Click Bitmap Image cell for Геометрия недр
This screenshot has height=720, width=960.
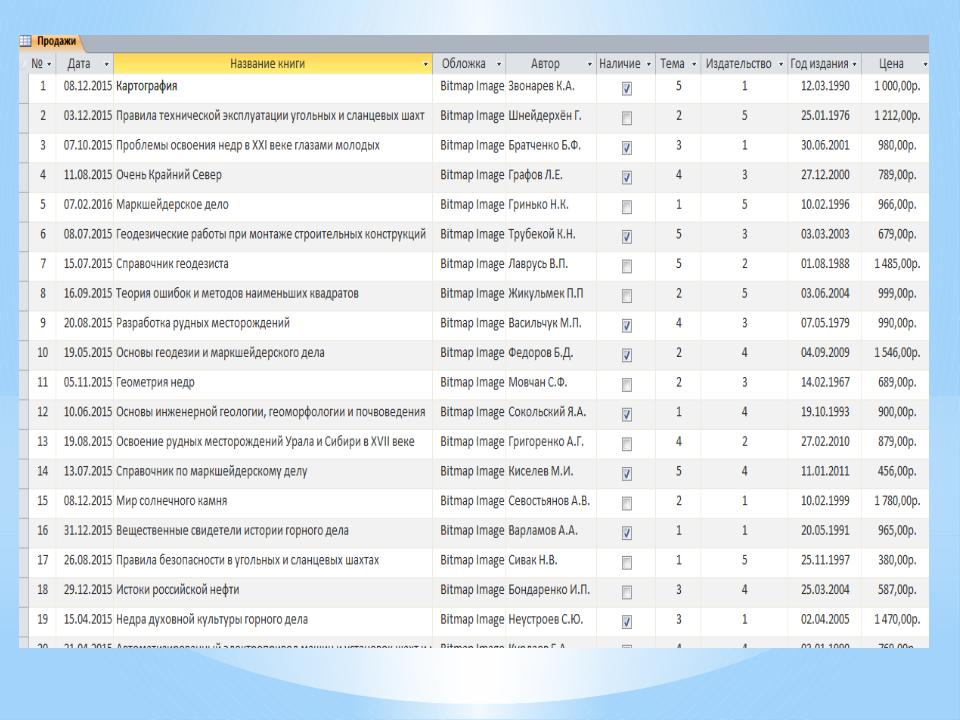tap(471, 383)
